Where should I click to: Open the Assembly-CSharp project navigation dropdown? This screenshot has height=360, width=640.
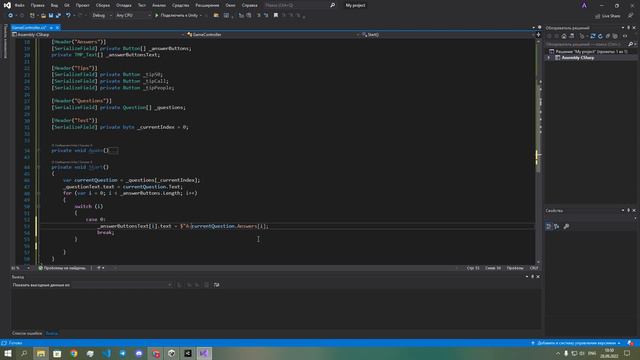98,35
